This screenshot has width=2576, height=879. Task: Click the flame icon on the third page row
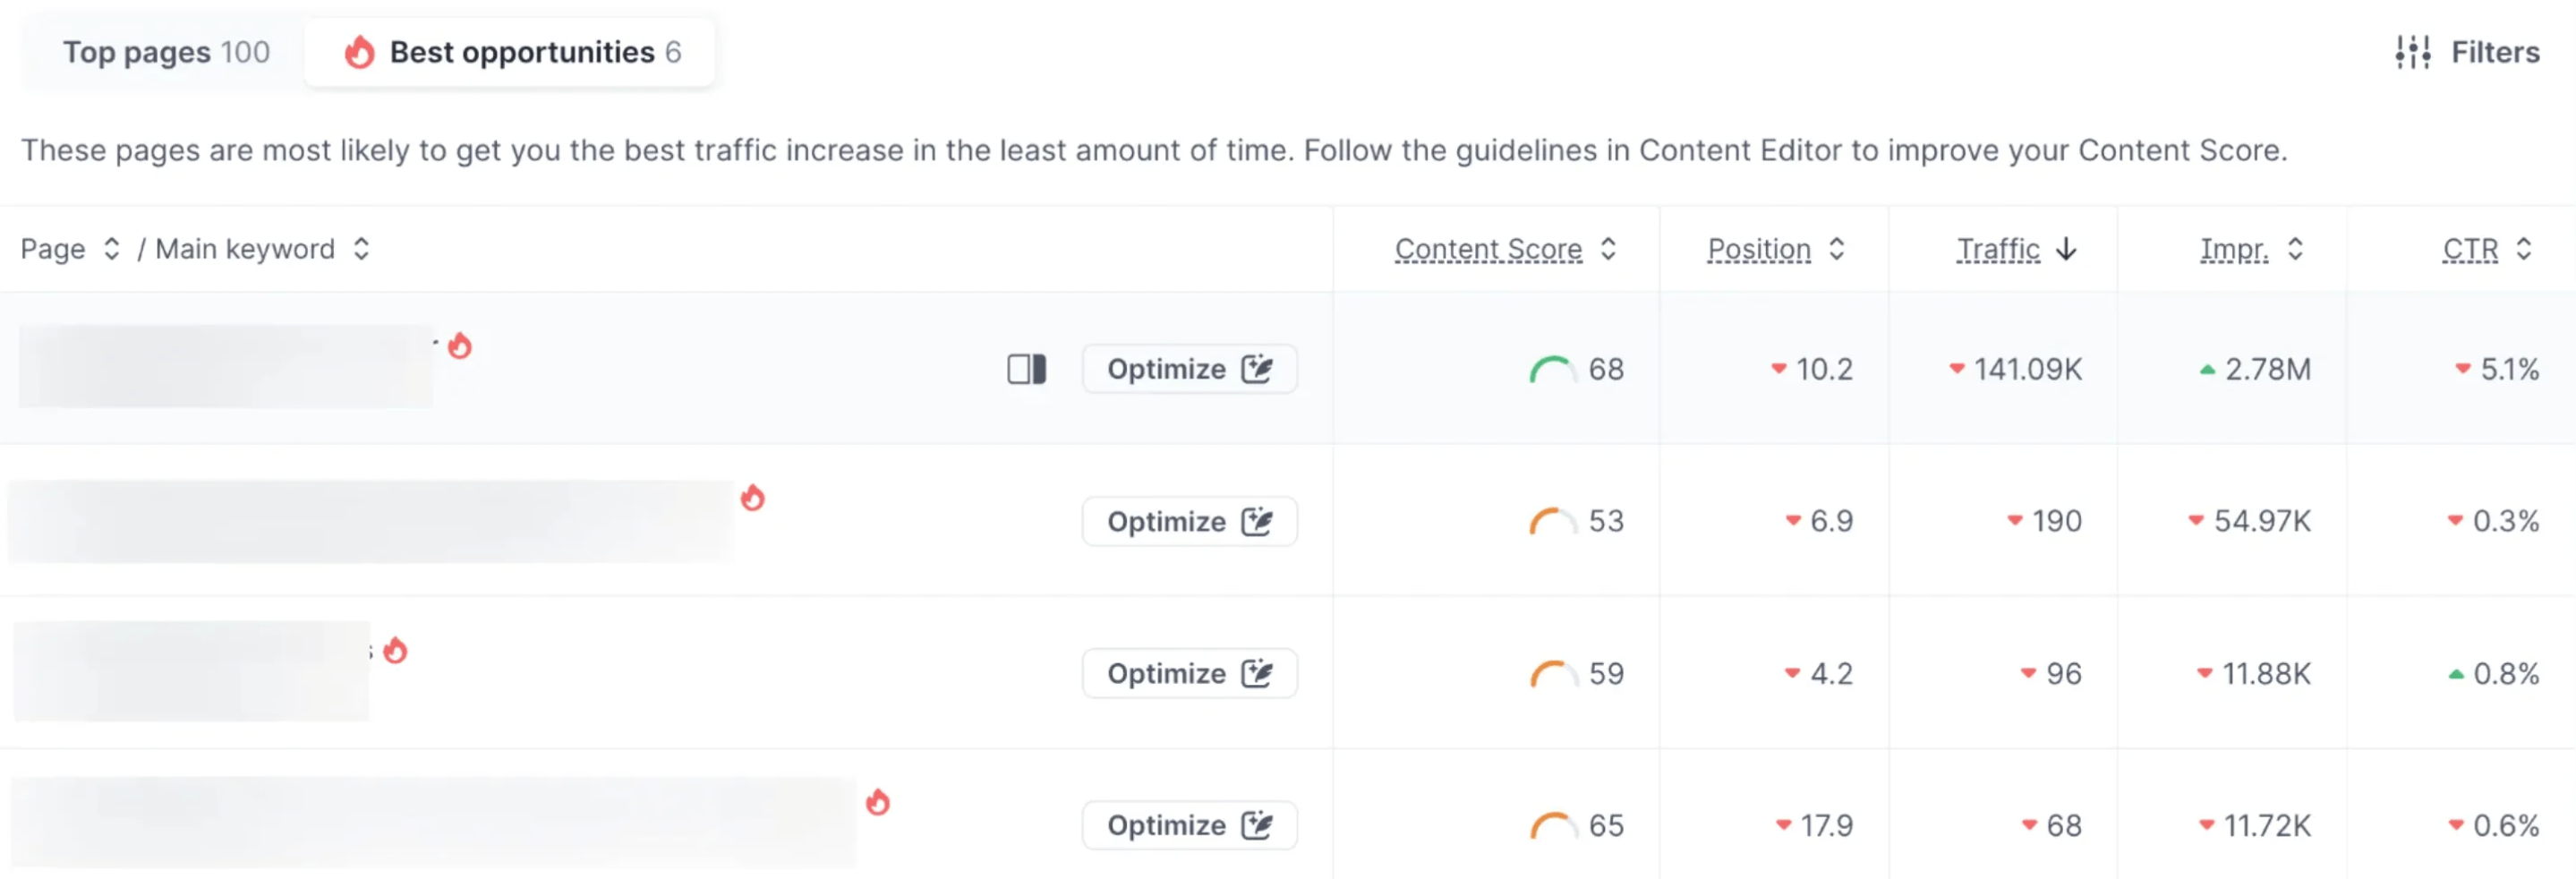(x=396, y=650)
